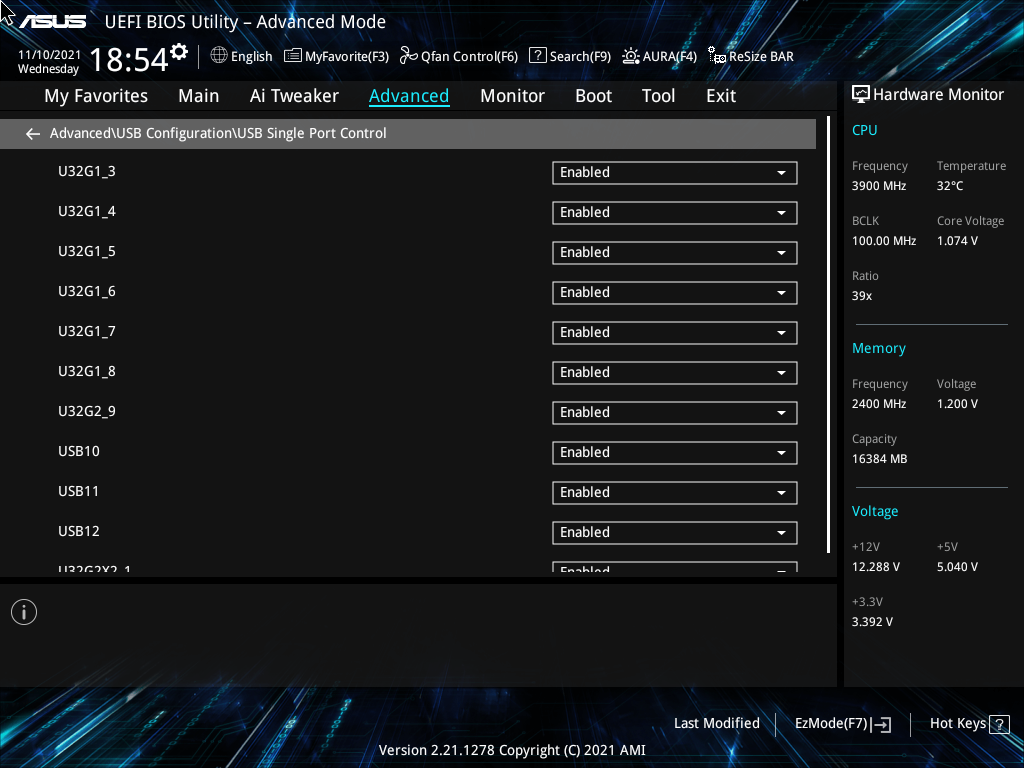Open U32G2_9 dropdown menu
Screen dimensions: 1024x768
click(x=675, y=413)
